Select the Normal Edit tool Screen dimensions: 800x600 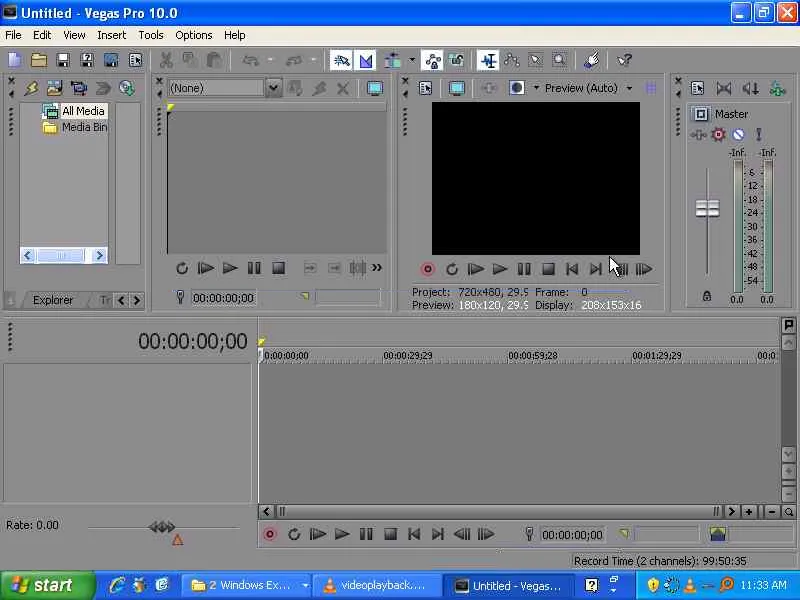[488, 60]
